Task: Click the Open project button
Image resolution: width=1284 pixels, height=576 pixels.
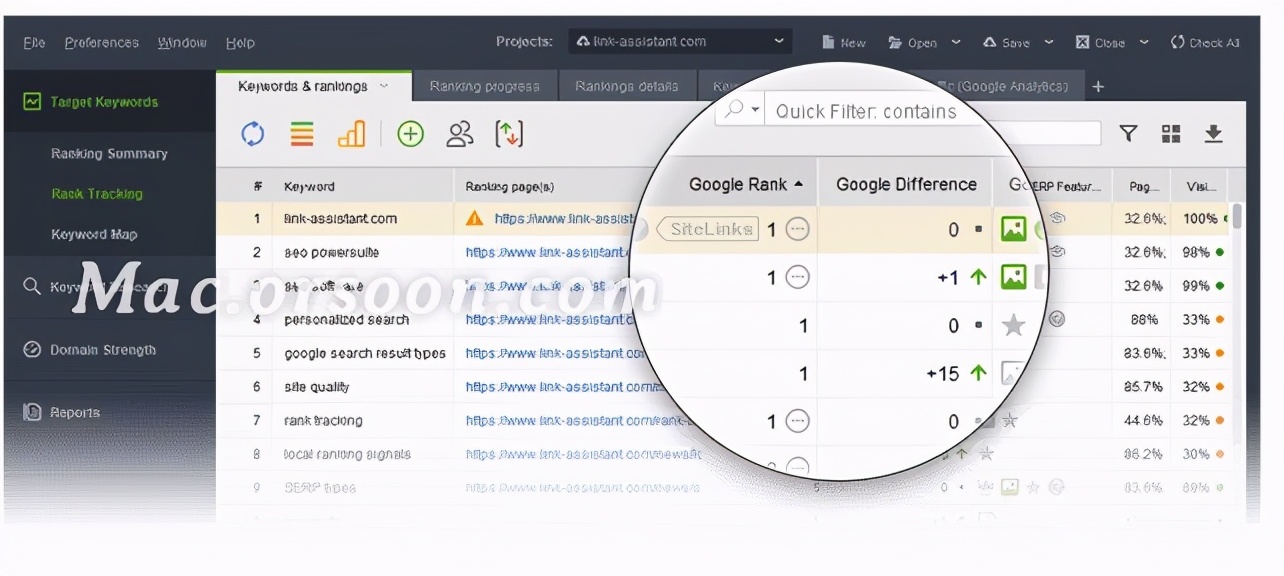Action: tap(914, 43)
